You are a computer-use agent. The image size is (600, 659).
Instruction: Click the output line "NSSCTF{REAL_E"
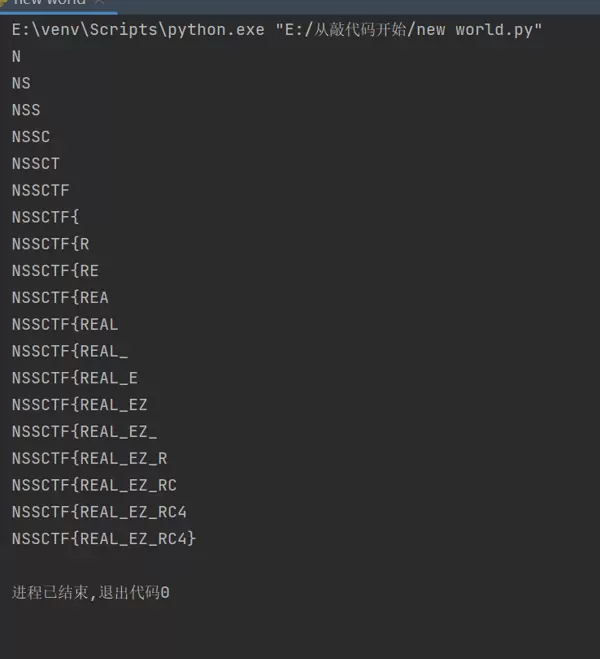pos(75,378)
